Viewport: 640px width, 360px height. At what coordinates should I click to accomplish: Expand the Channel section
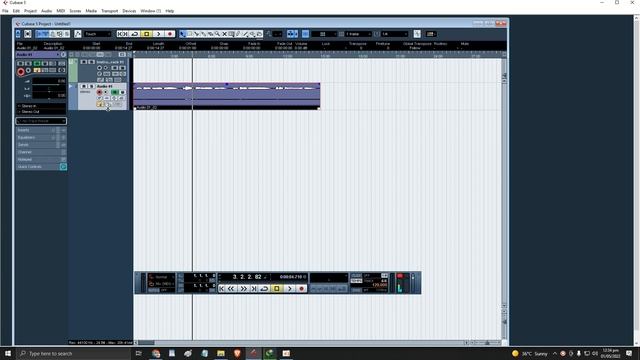click(41, 152)
